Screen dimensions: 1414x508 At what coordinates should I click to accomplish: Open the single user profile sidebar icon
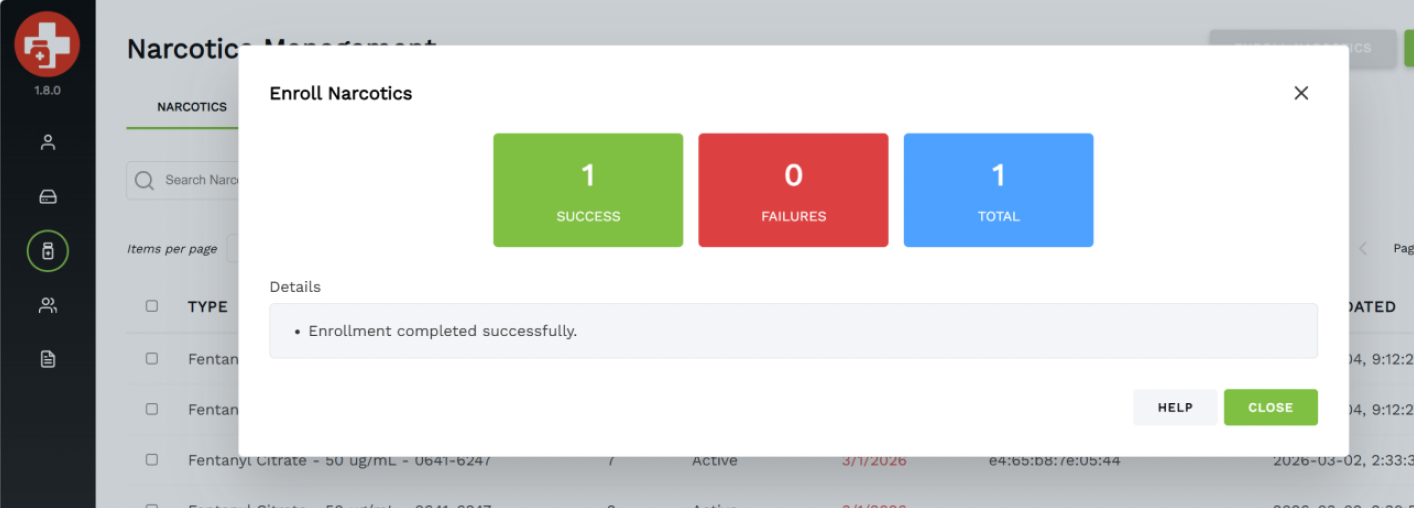(47, 142)
